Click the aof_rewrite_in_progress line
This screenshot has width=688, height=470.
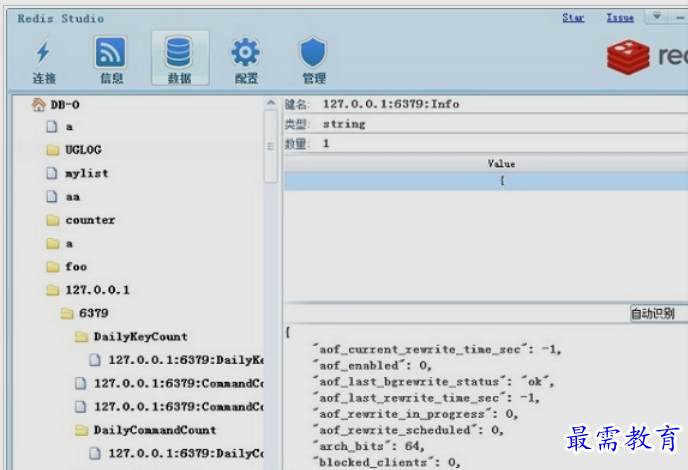click(415, 414)
